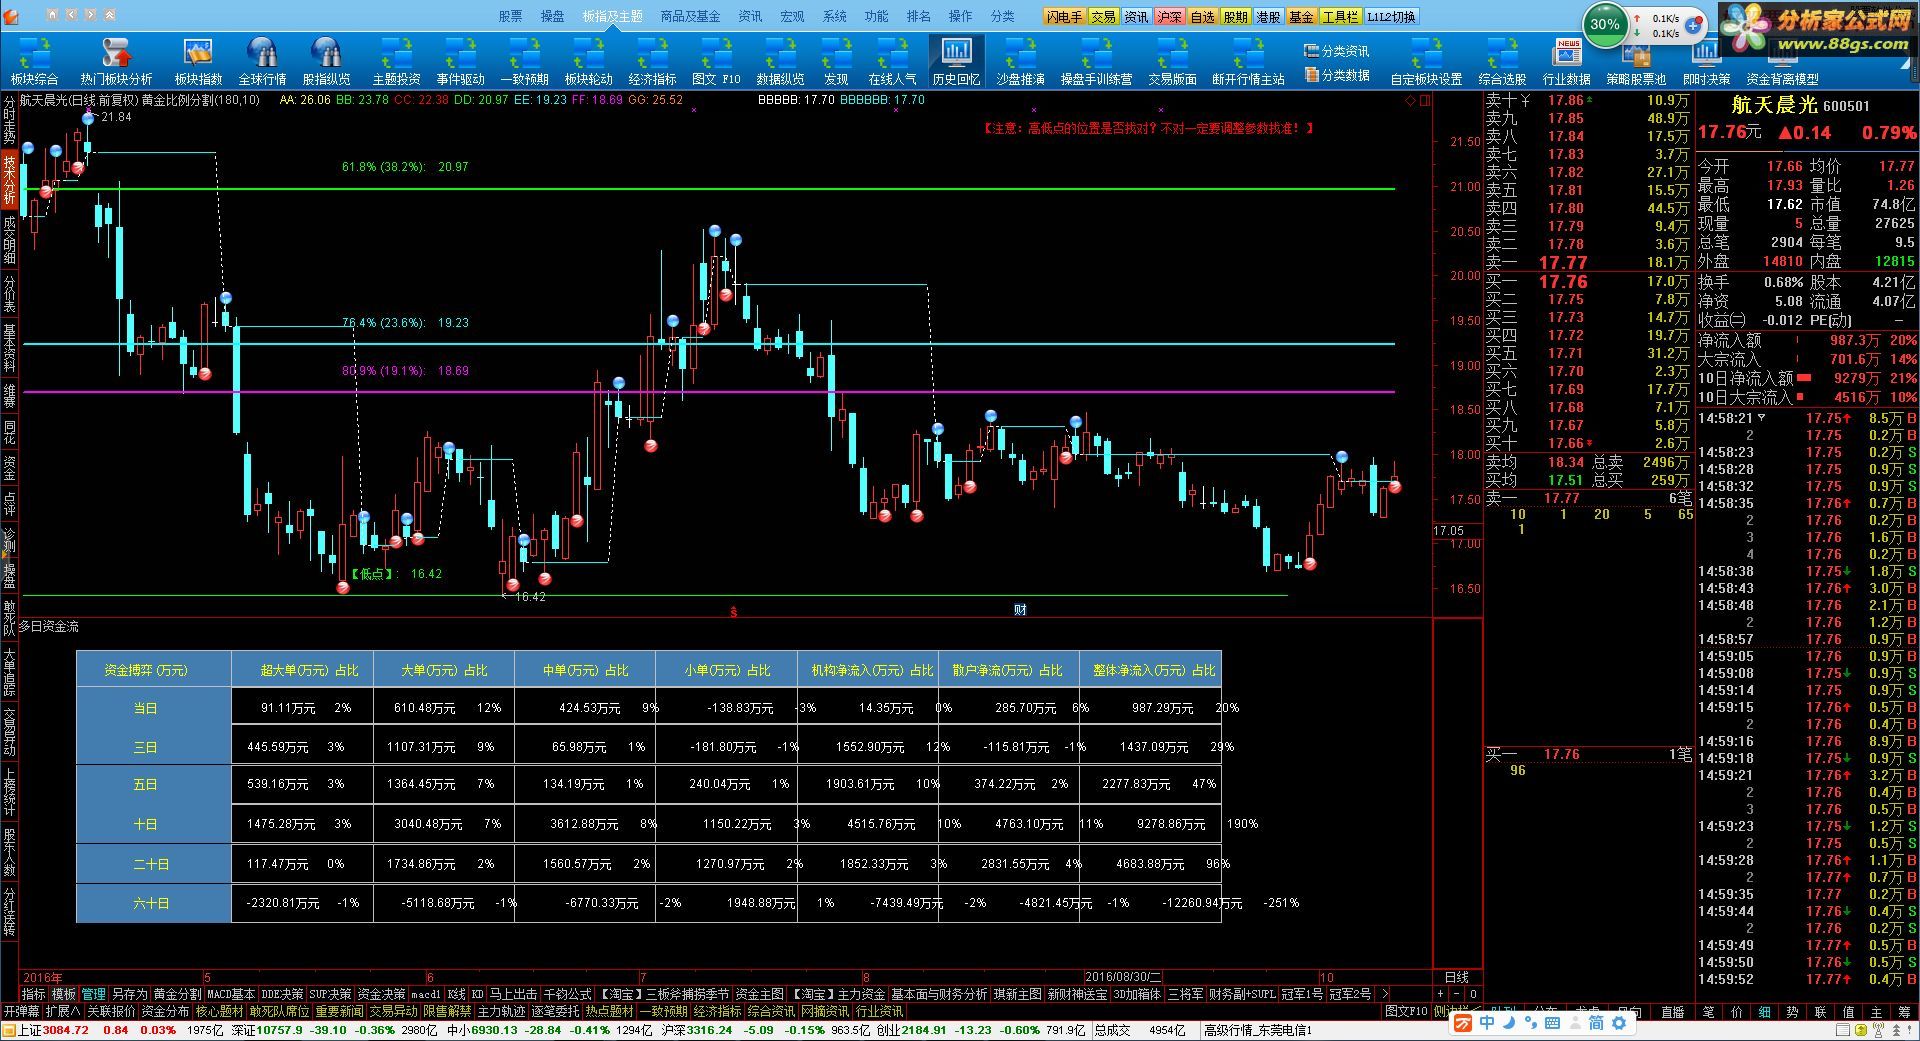Open the 日线 period selector

[1457, 977]
